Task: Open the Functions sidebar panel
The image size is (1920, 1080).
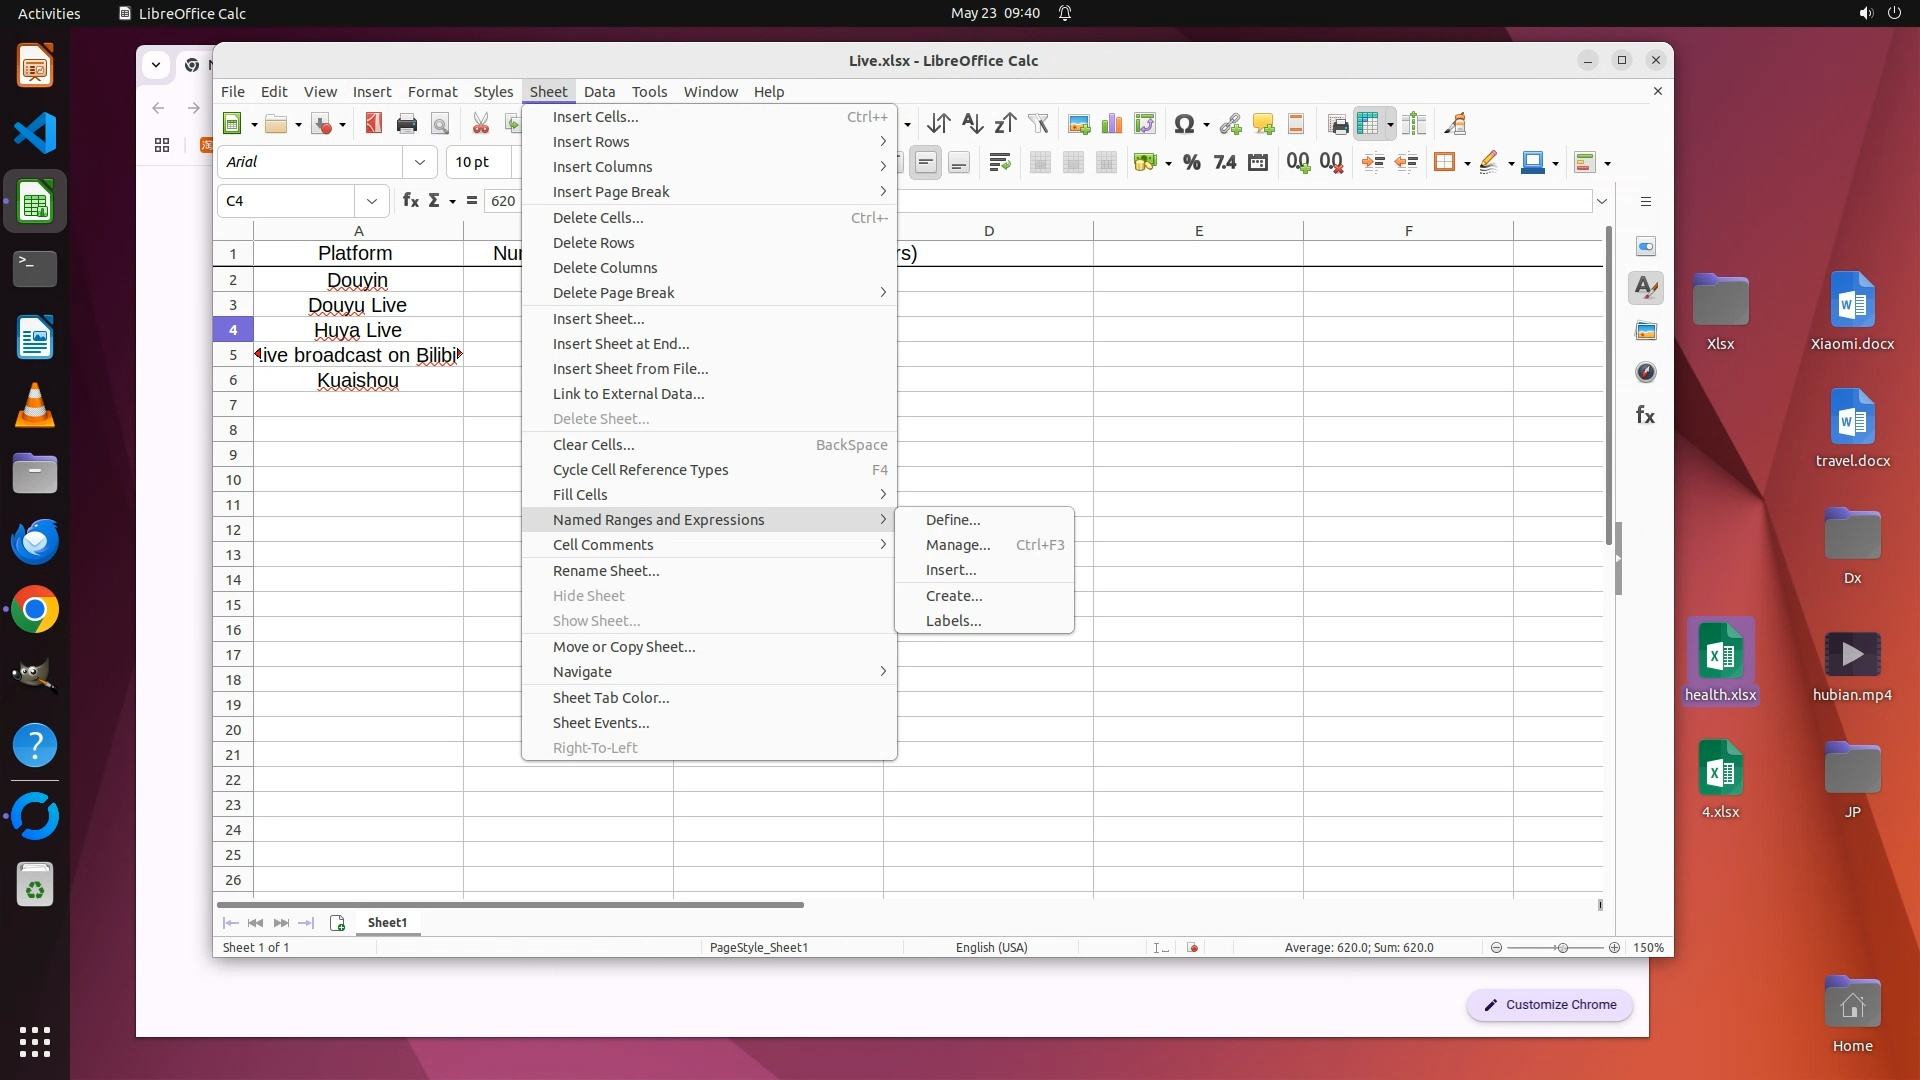Action: [1645, 415]
